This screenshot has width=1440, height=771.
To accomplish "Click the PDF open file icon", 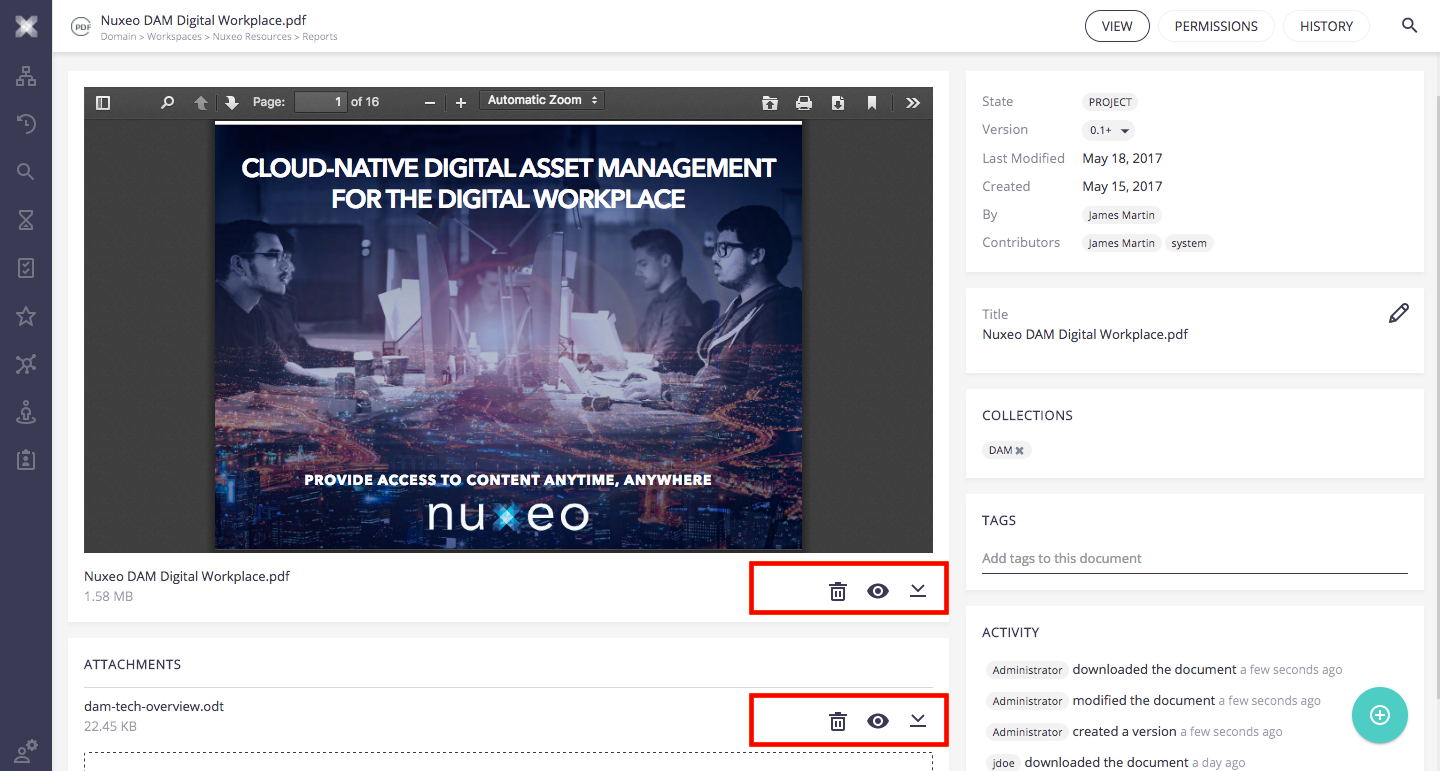I will point(770,102).
